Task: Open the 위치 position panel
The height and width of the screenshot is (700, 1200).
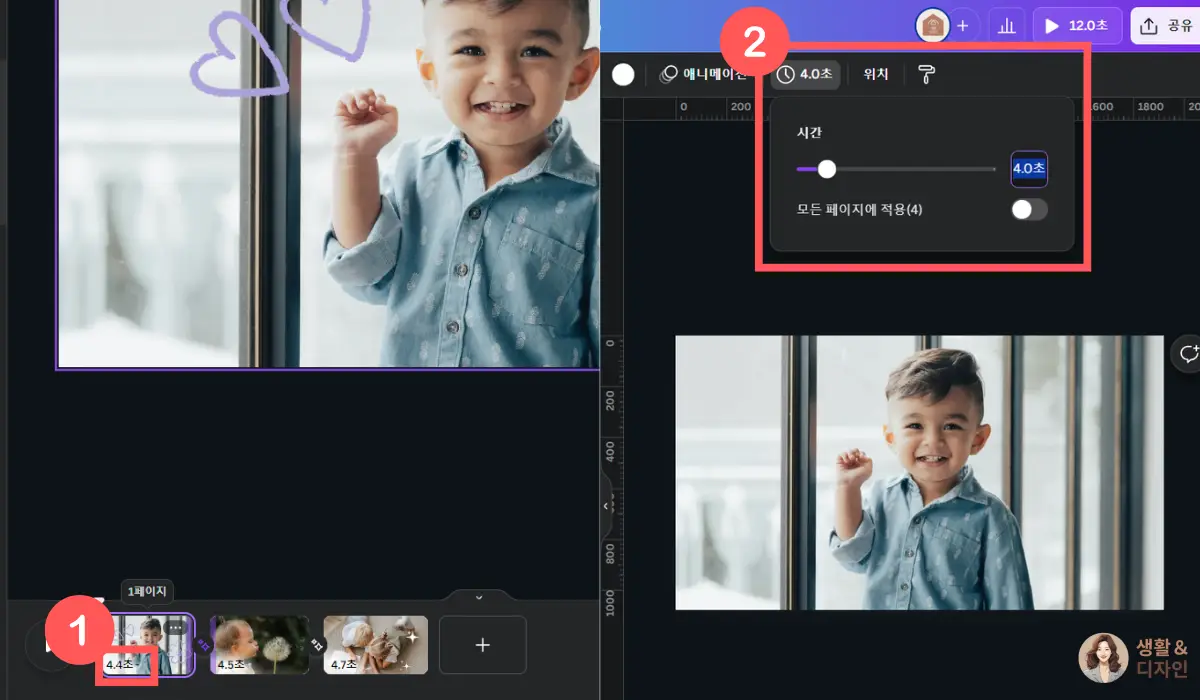Action: [x=876, y=74]
